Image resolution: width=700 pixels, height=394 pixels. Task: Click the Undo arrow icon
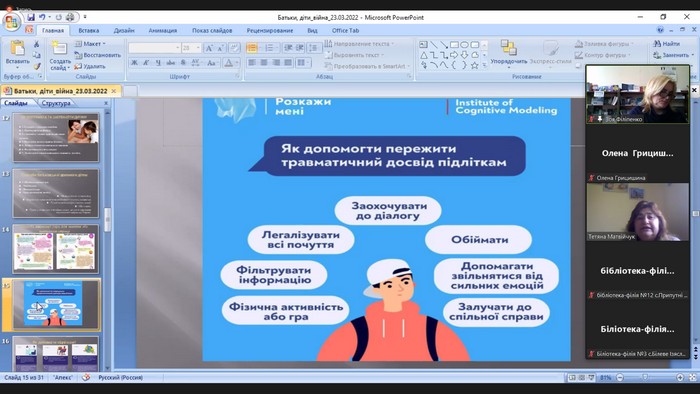click(x=42, y=17)
